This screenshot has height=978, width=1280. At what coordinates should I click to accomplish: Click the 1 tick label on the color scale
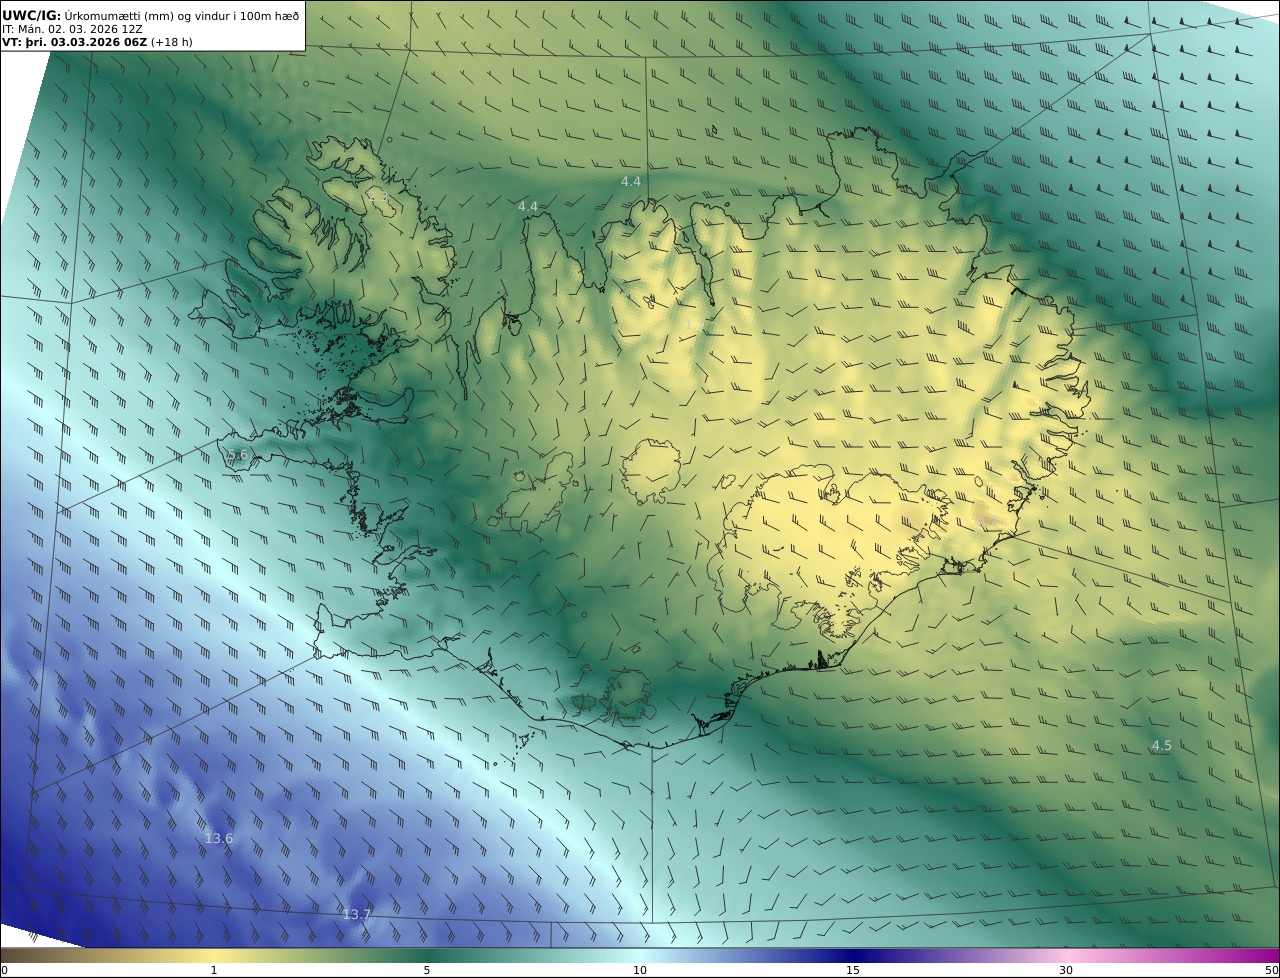pyautogui.click(x=214, y=970)
